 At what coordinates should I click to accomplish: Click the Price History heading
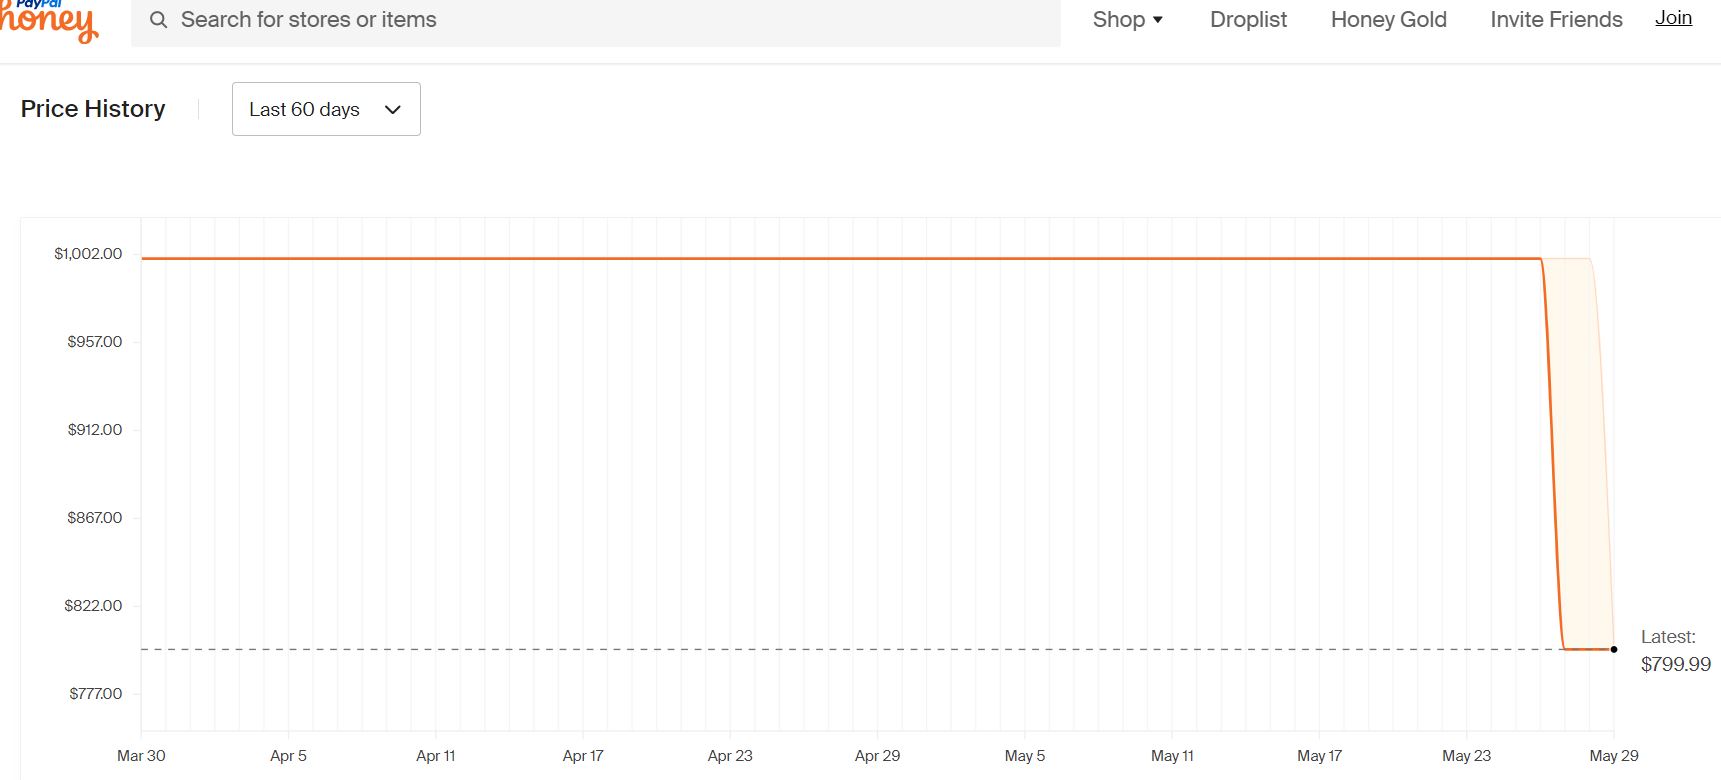pyautogui.click(x=93, y=109)
